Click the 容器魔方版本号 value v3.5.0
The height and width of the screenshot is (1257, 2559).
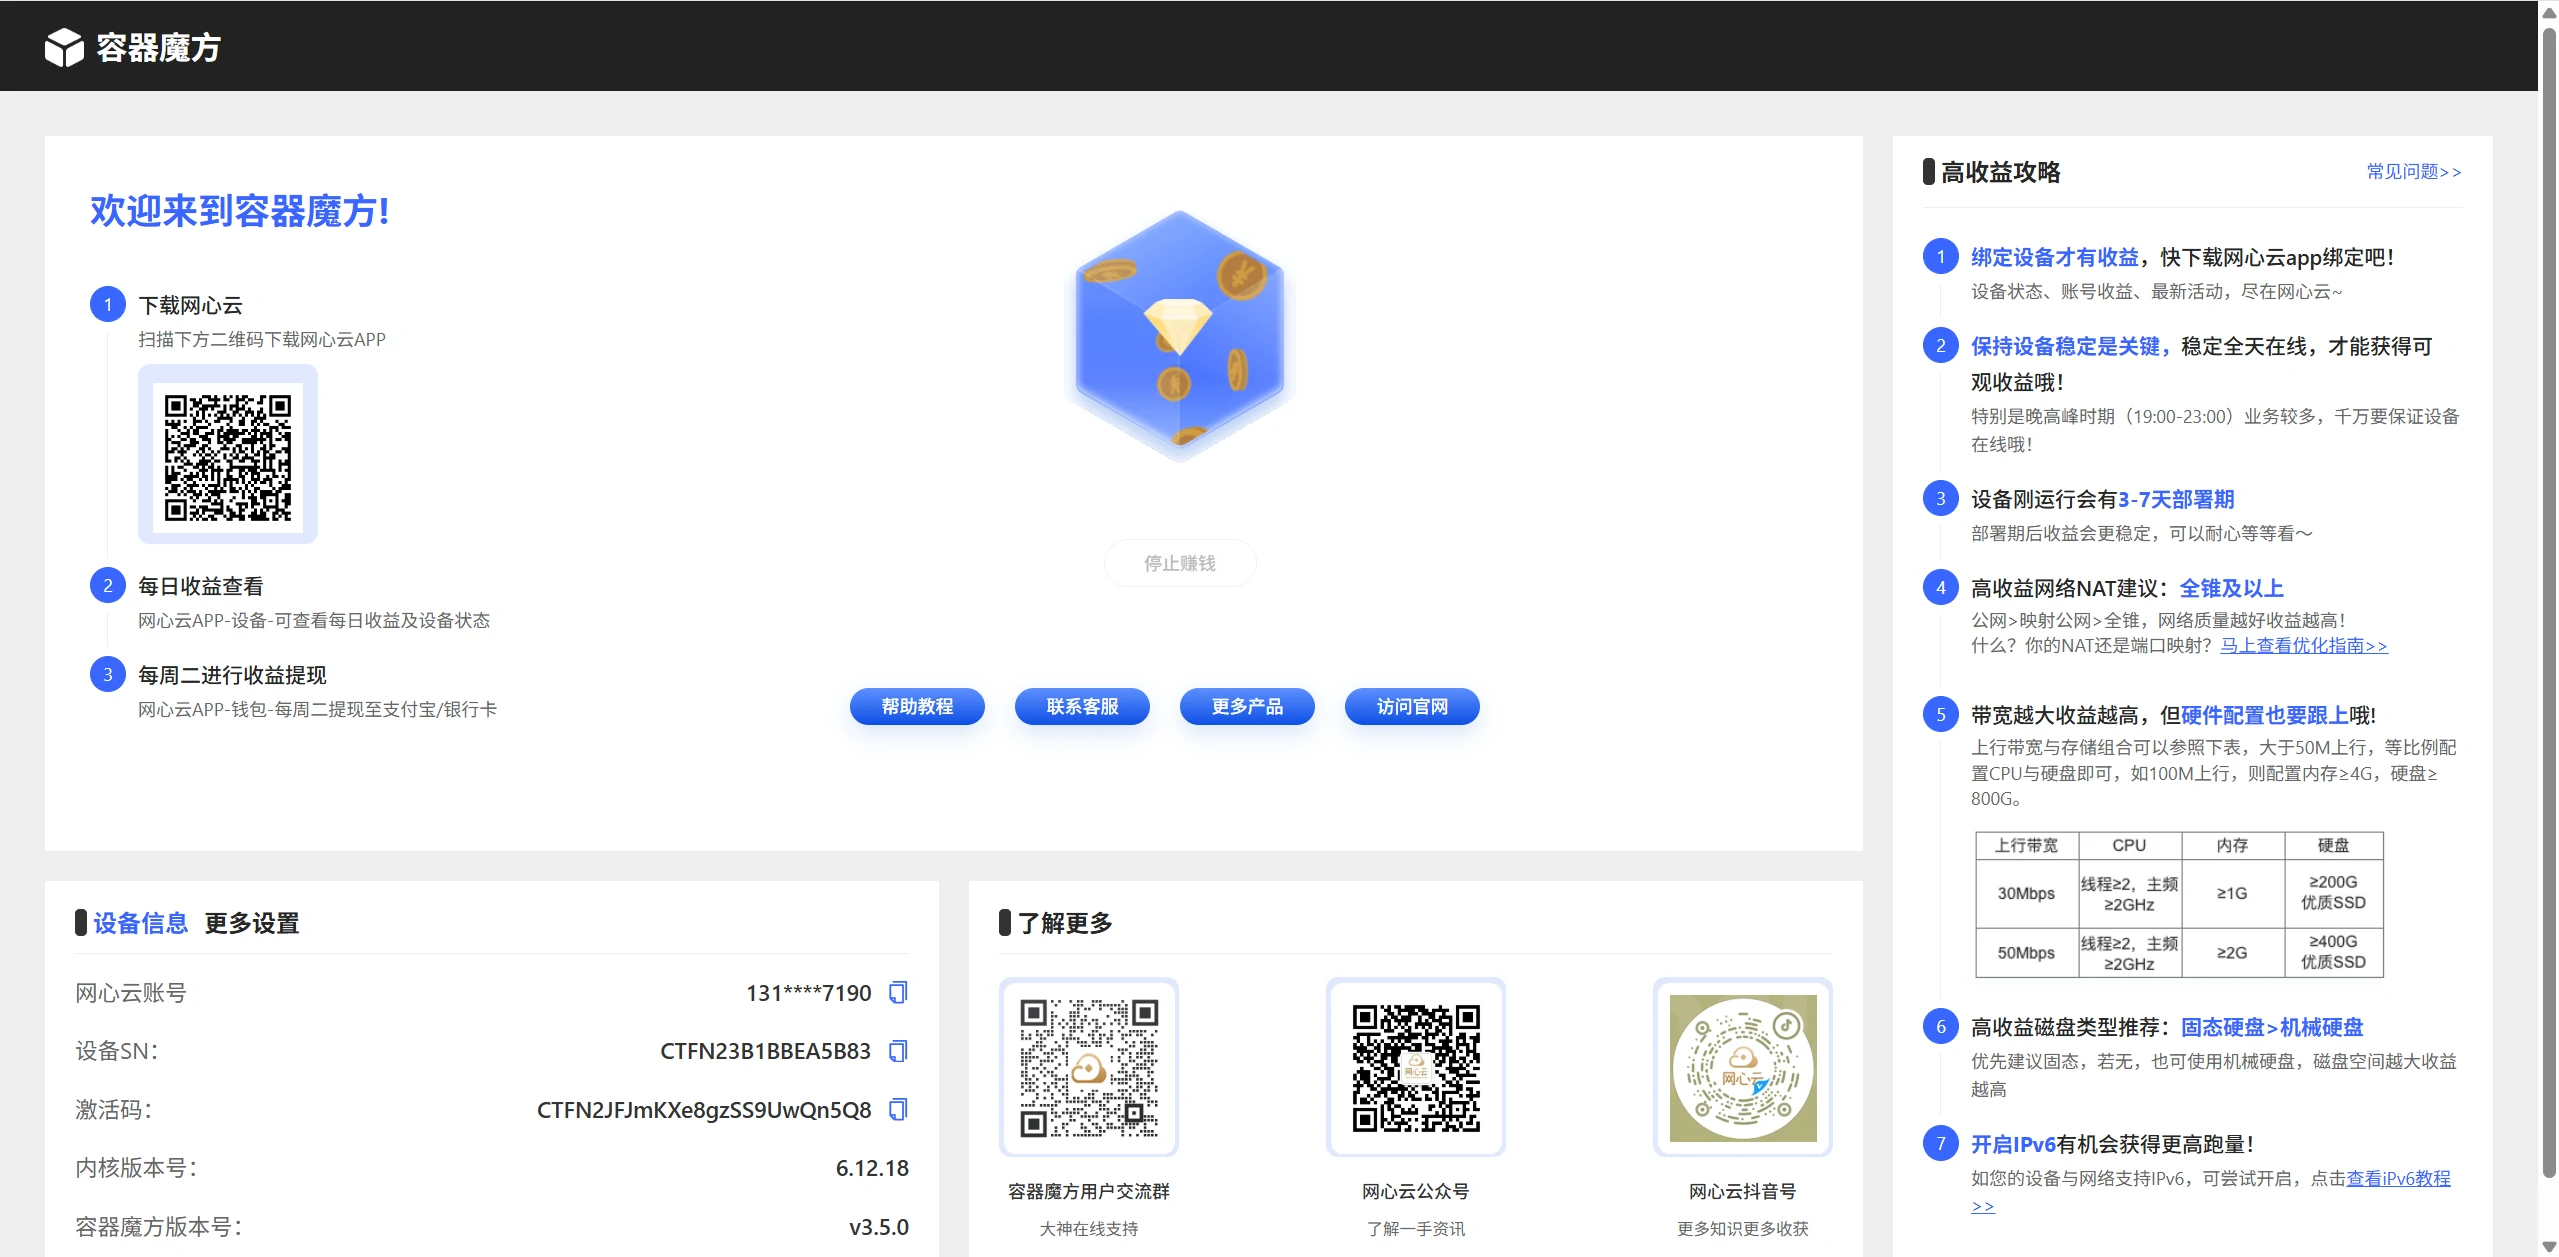pyautogui.click(x=879, y=1227)
